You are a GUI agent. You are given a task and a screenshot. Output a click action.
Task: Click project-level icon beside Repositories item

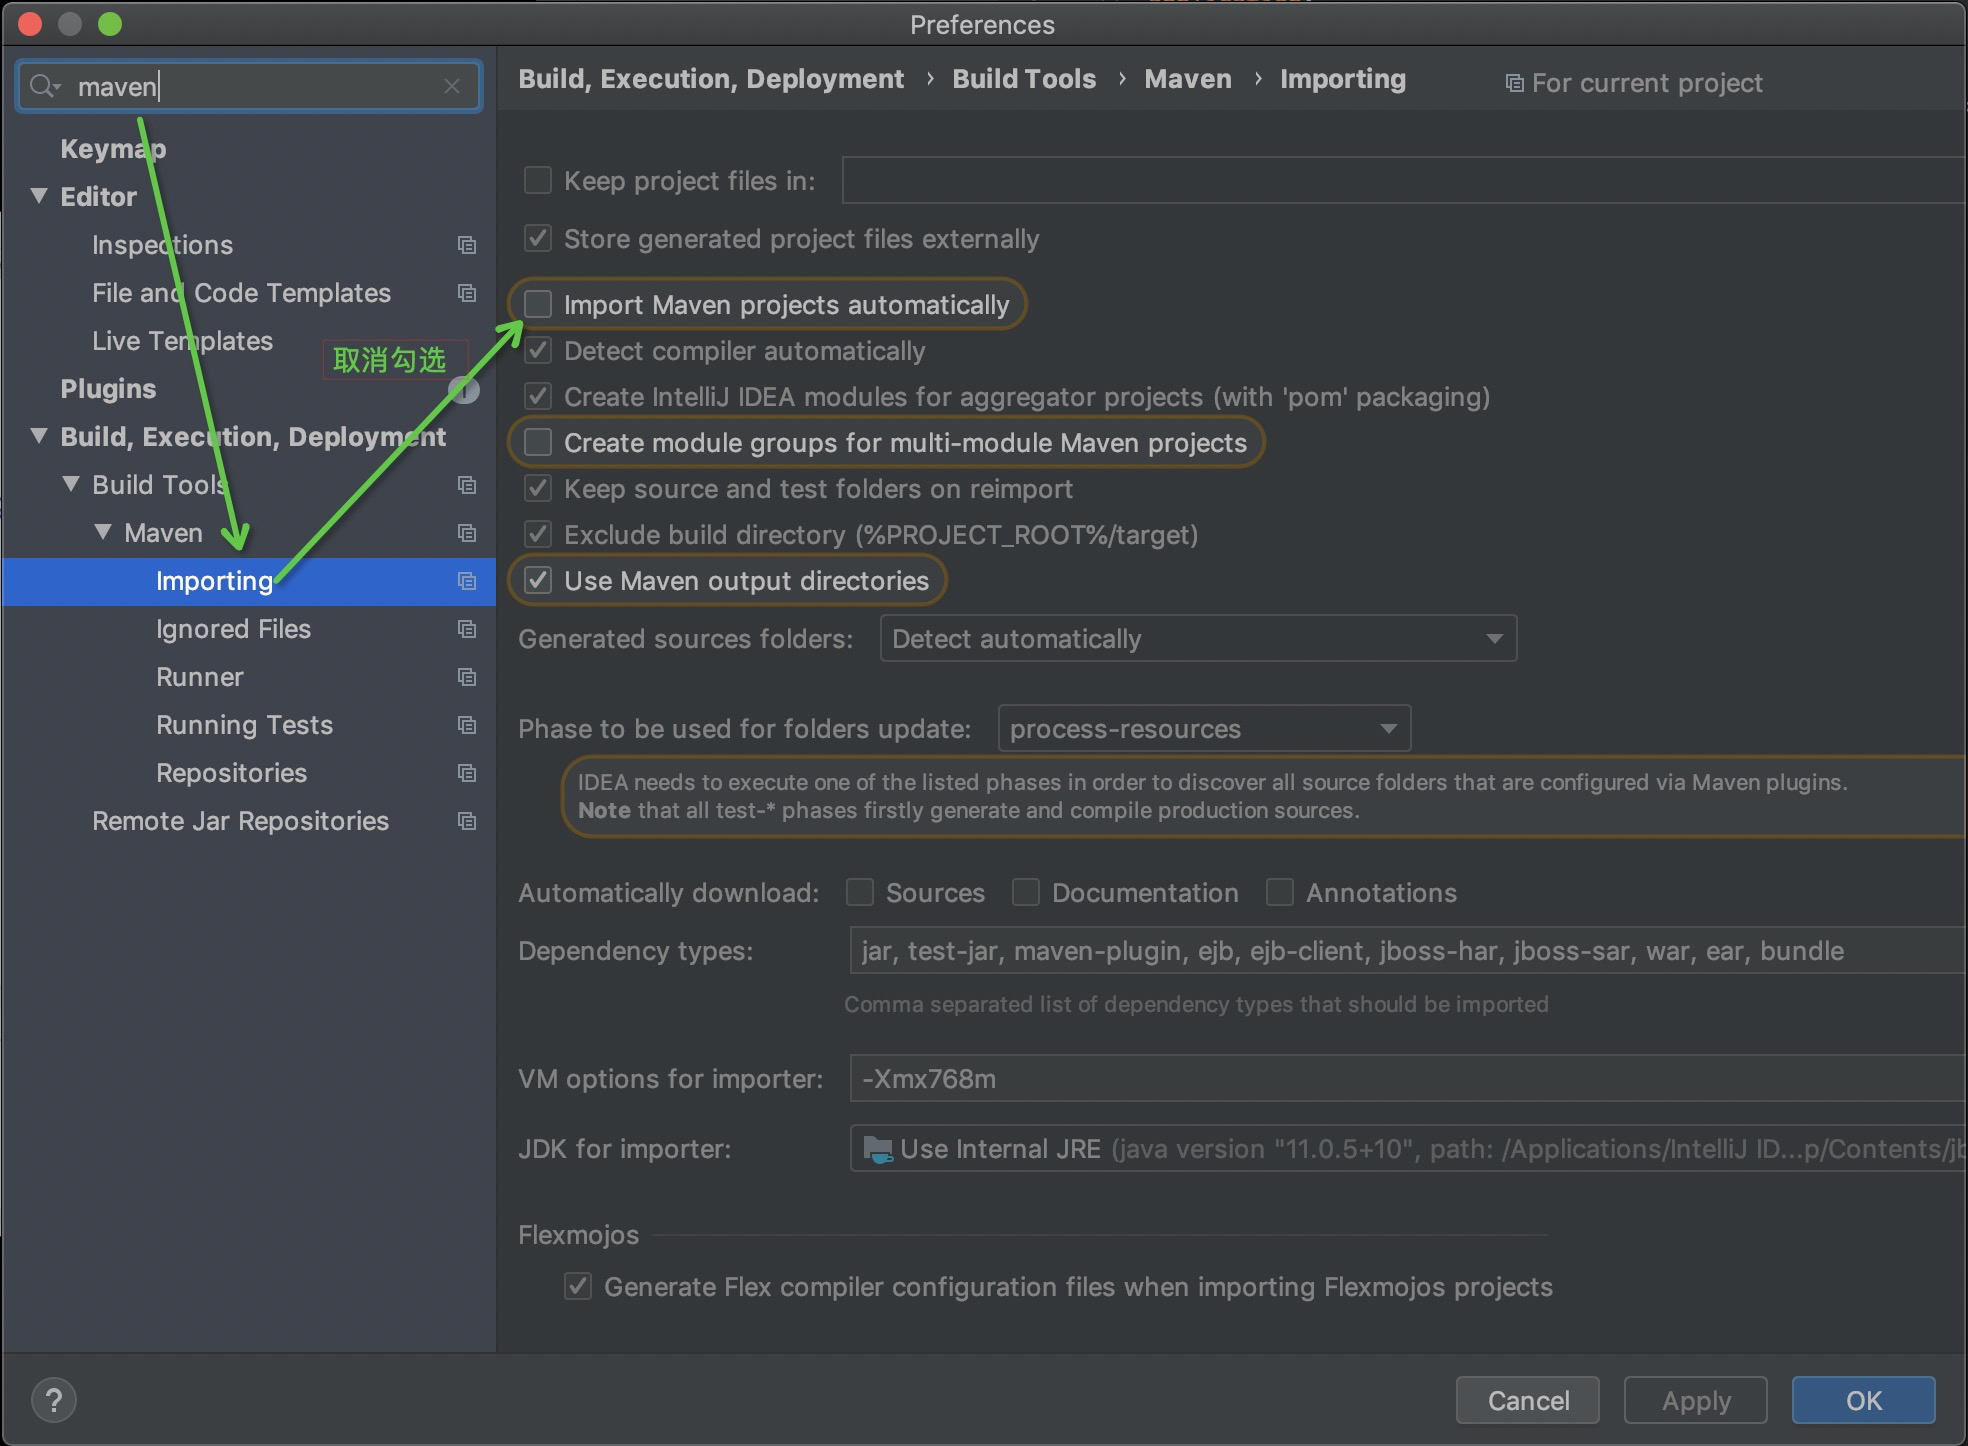466,773
